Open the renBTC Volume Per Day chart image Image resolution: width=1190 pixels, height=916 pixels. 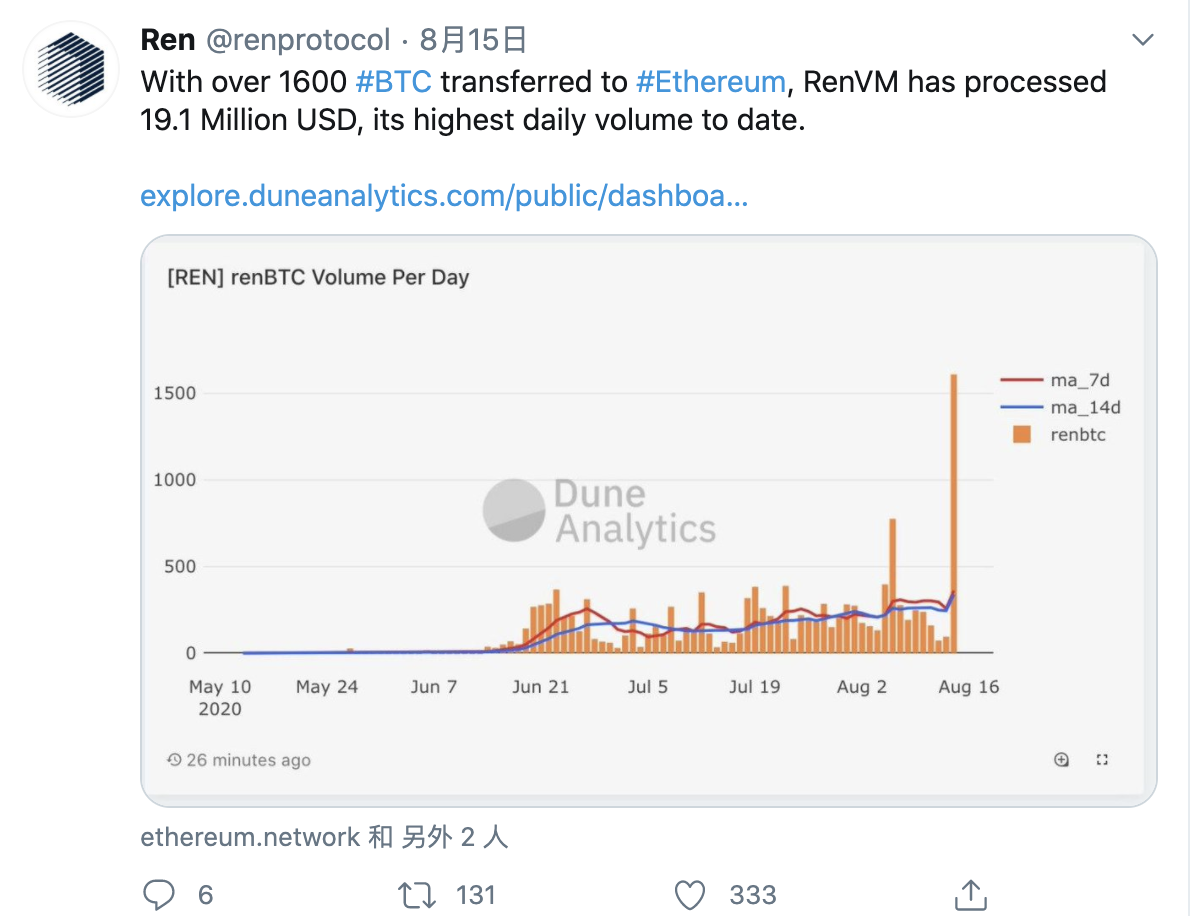coord(648,521)
